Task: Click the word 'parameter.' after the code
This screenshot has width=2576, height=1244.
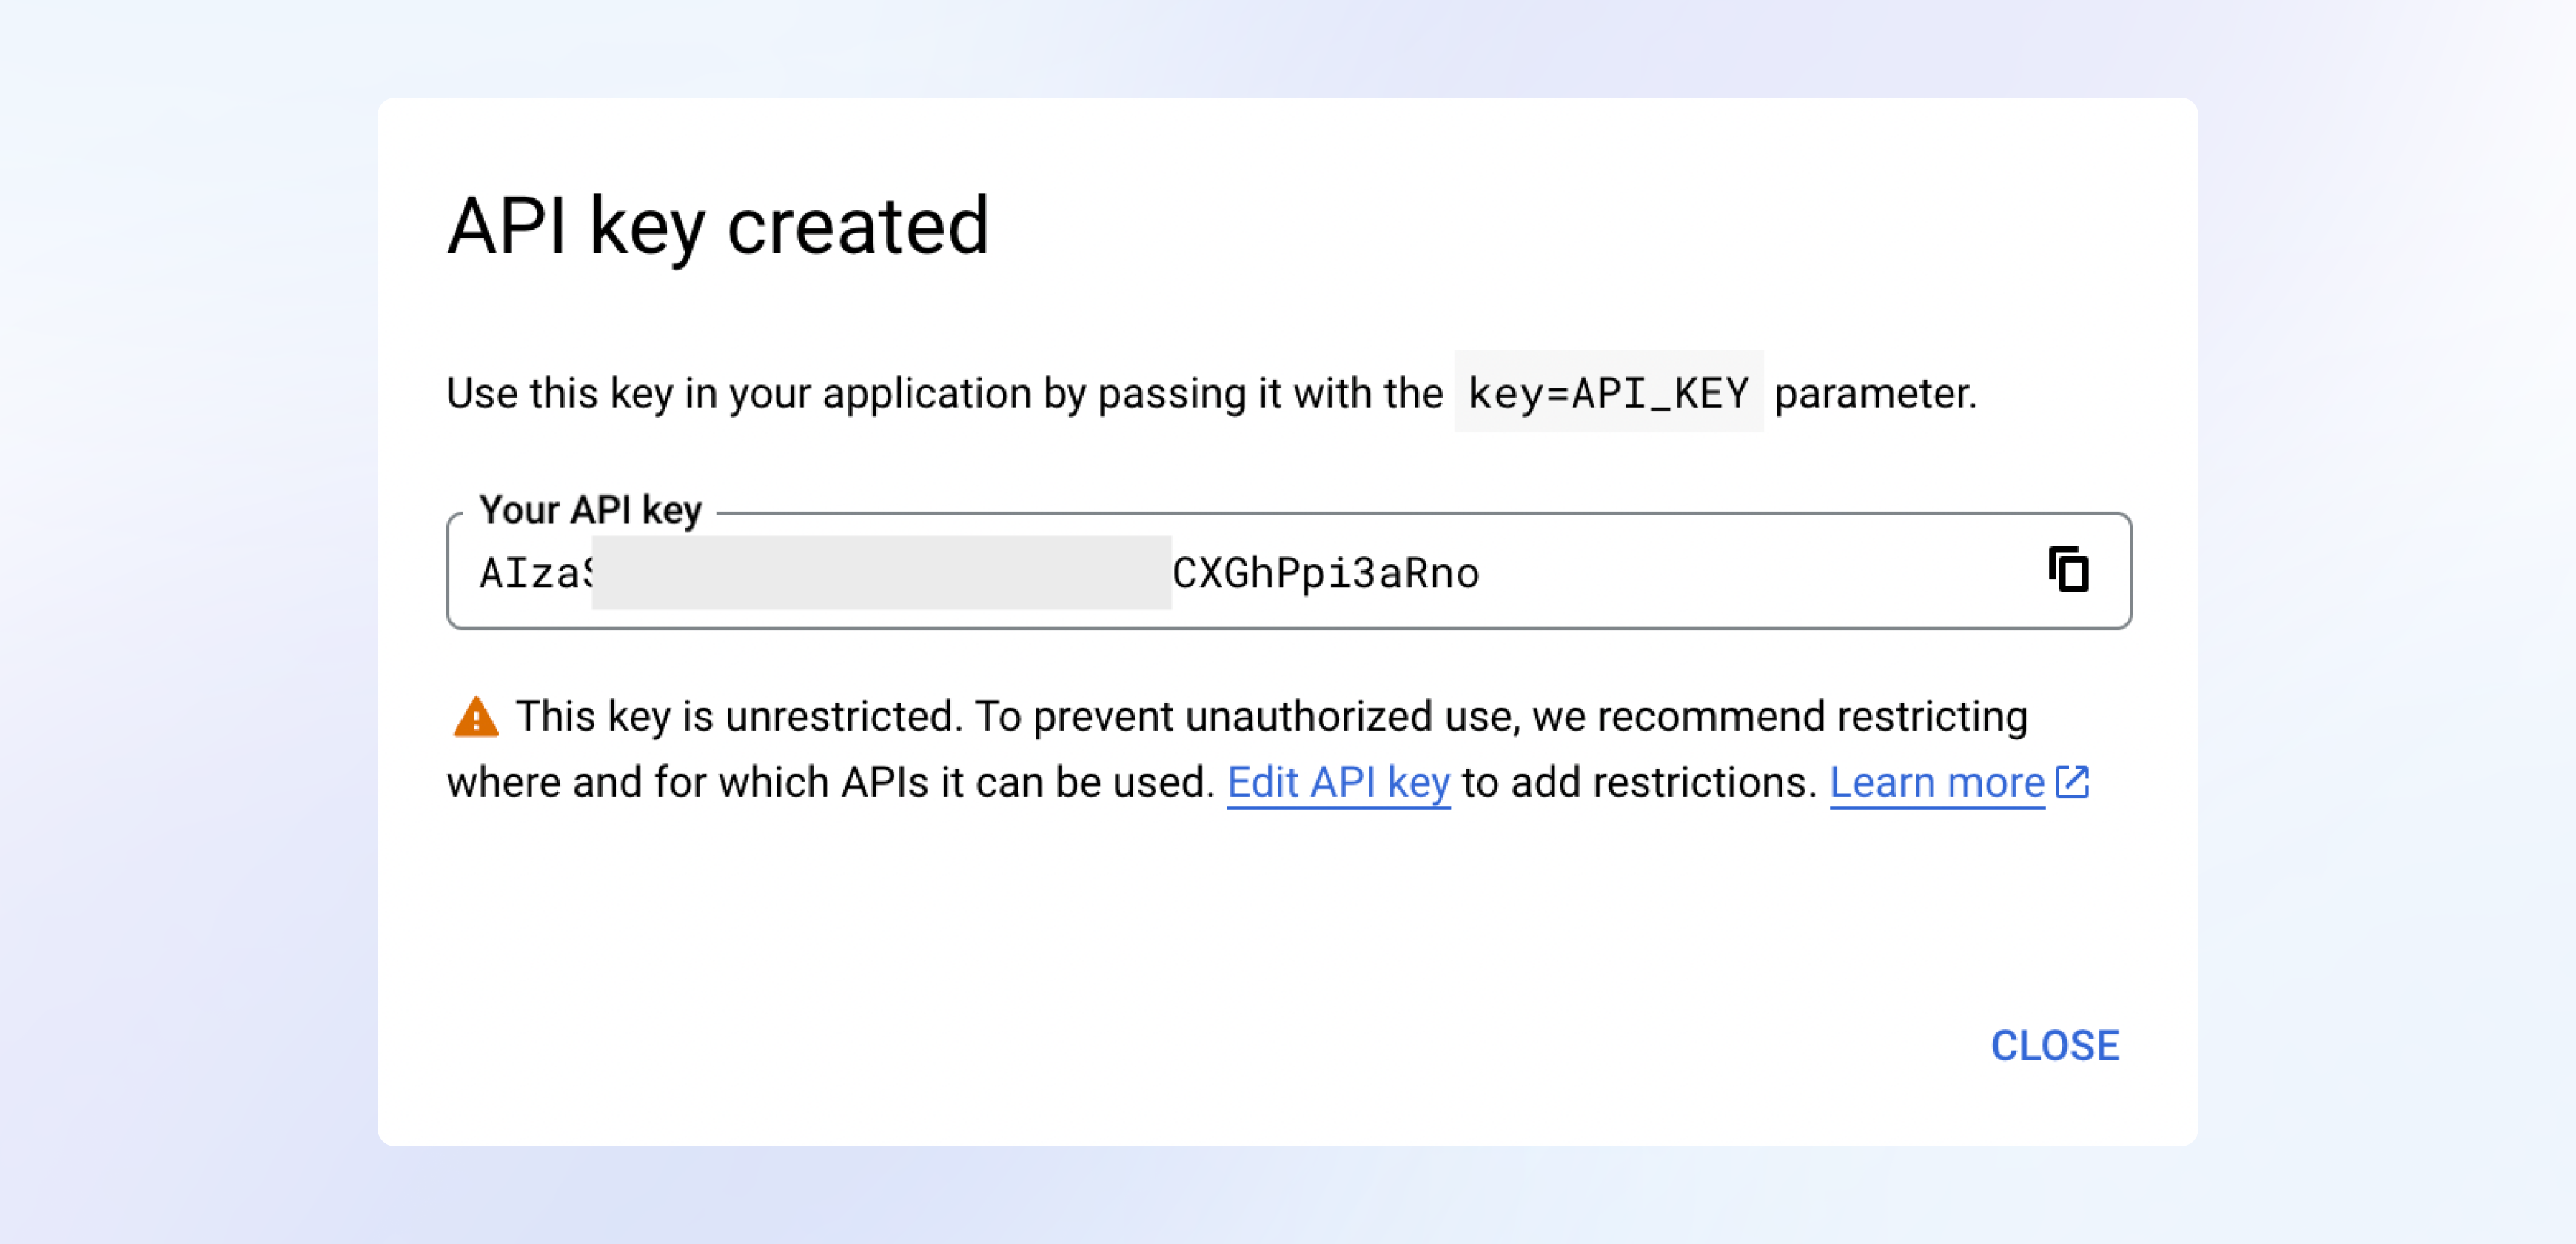Action: point(1875,393)
